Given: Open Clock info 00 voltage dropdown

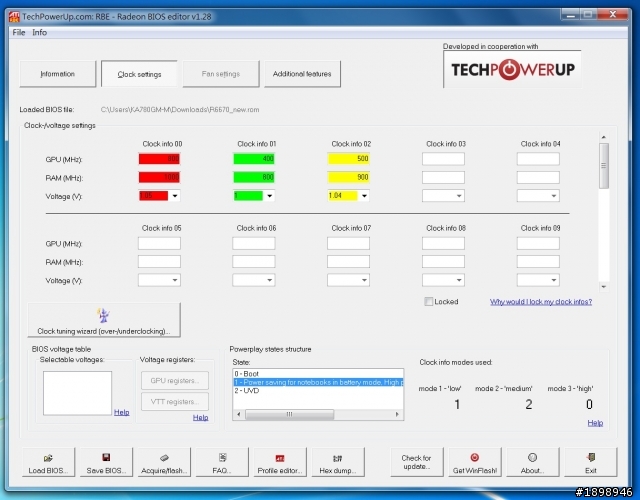Looking at the screenshot, I should pos(175,196).
